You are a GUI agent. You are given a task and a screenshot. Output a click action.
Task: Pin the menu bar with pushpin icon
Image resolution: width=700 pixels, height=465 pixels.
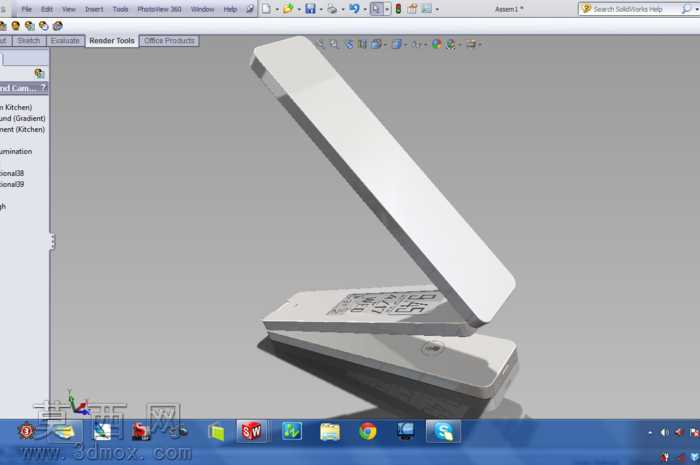(250, 9)
